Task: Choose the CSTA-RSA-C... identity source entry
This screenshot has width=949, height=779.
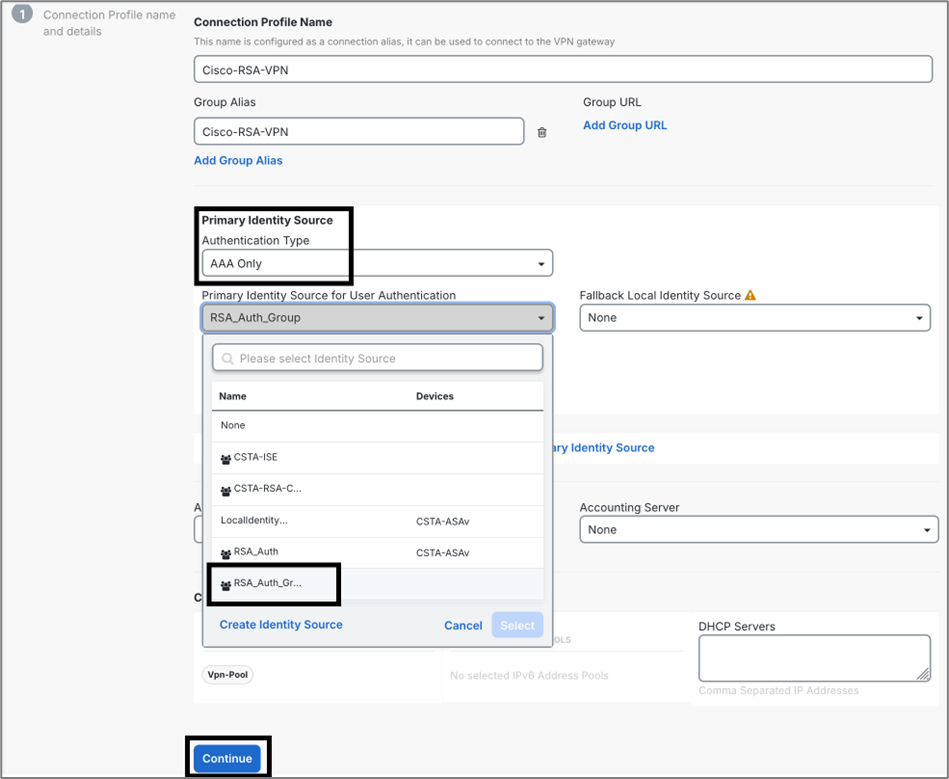Action: 267,489
